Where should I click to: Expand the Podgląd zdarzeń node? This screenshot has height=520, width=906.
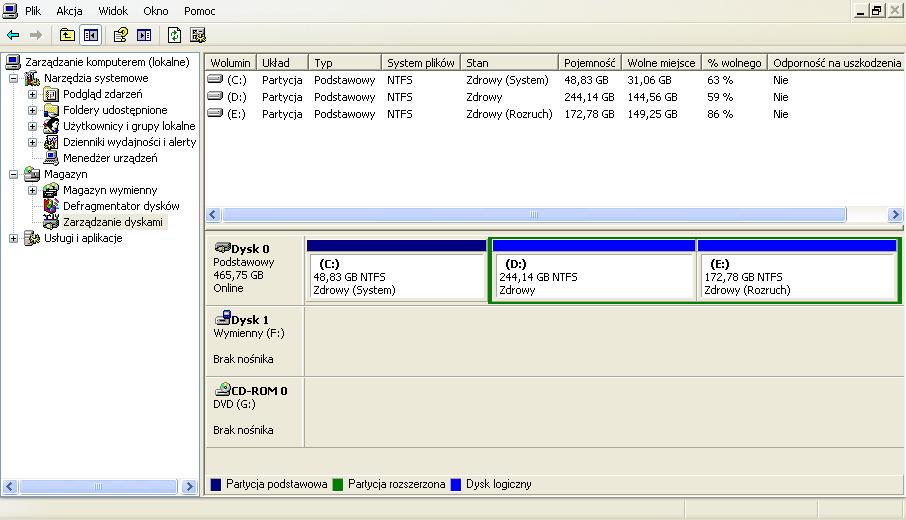click(x=32, y=94)
